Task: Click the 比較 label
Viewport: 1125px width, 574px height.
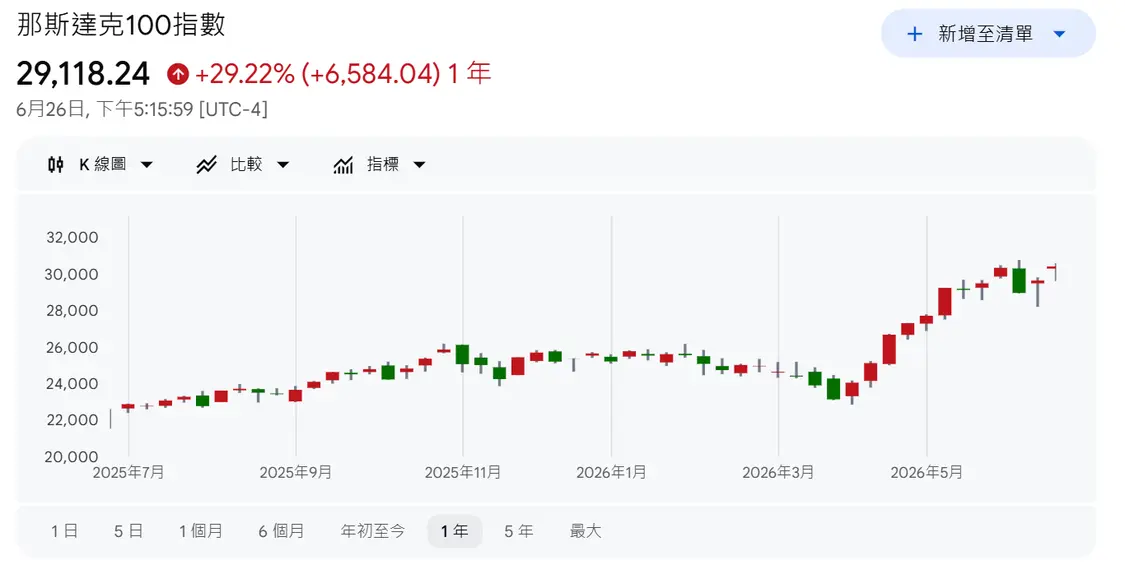Action: tap(246, 164)
